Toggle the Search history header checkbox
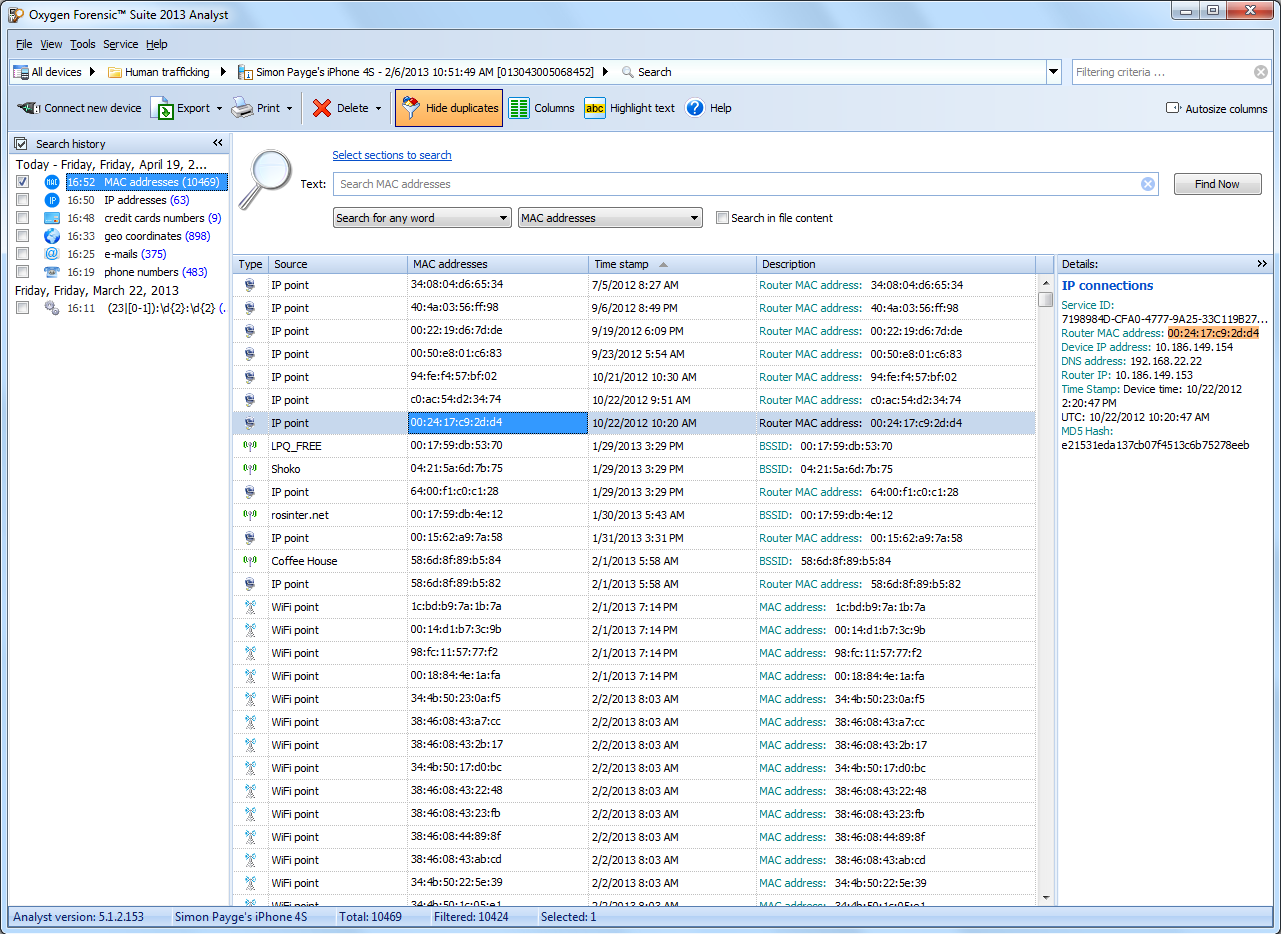 click(x=21, y=144)
